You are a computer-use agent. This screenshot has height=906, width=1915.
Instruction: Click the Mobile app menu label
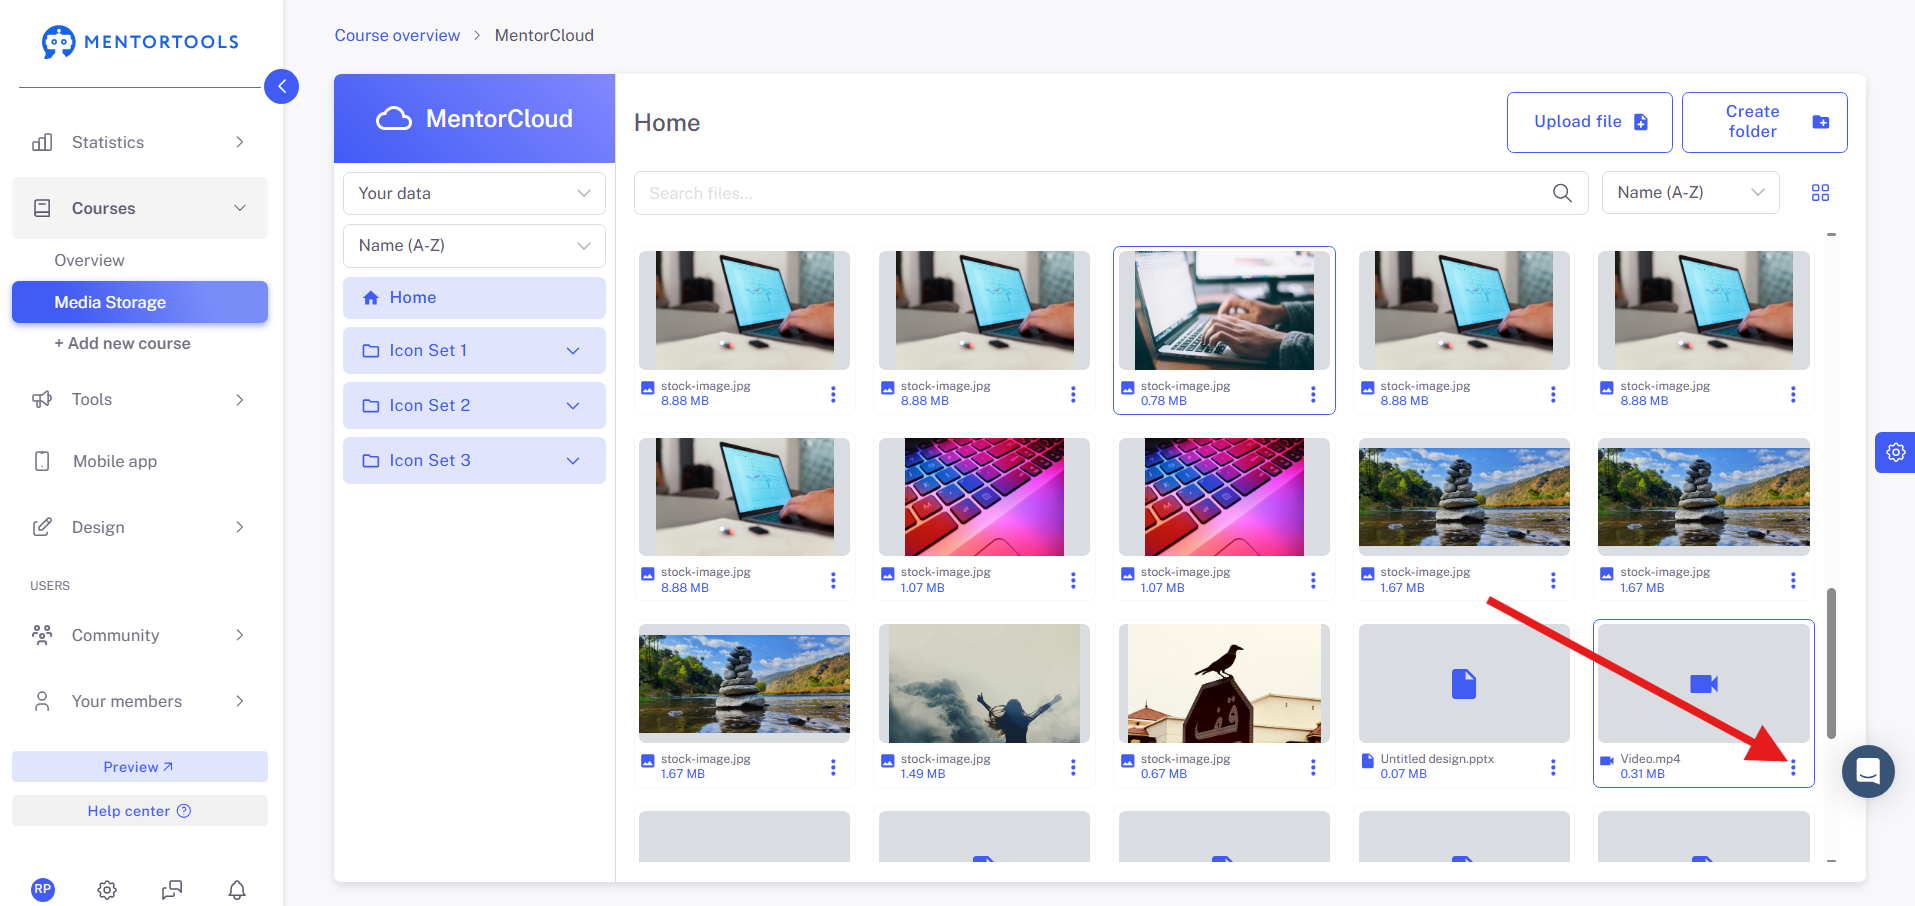click(115, 461)
